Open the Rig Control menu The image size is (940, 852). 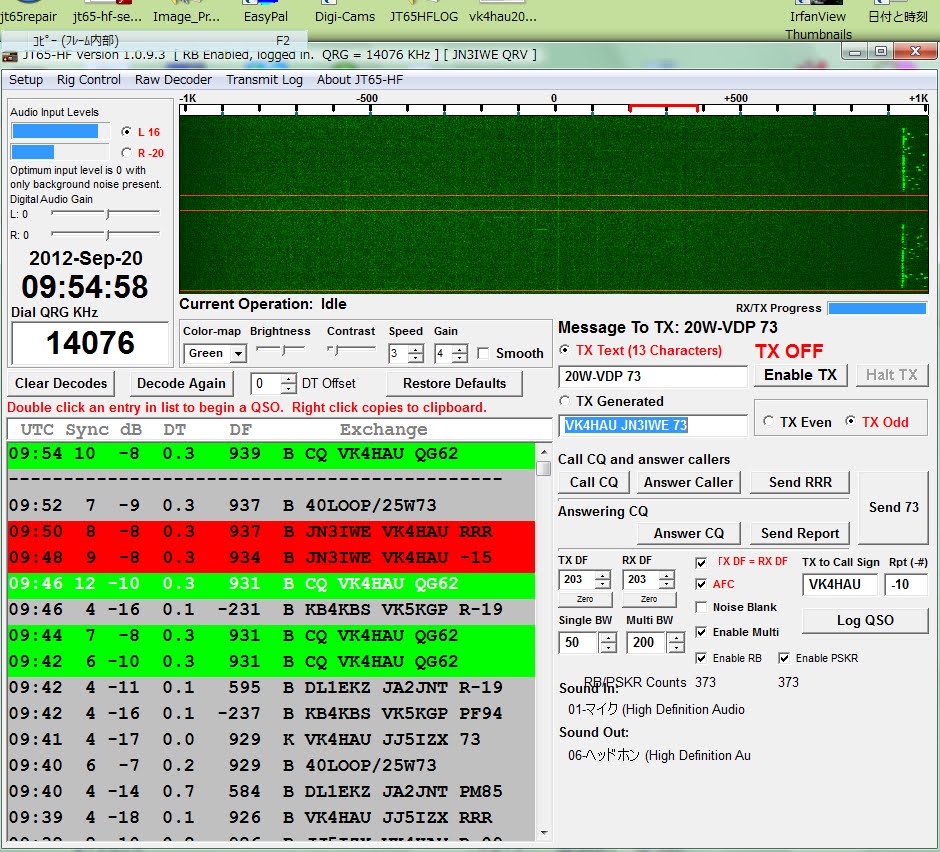click(x=89, y=80)
